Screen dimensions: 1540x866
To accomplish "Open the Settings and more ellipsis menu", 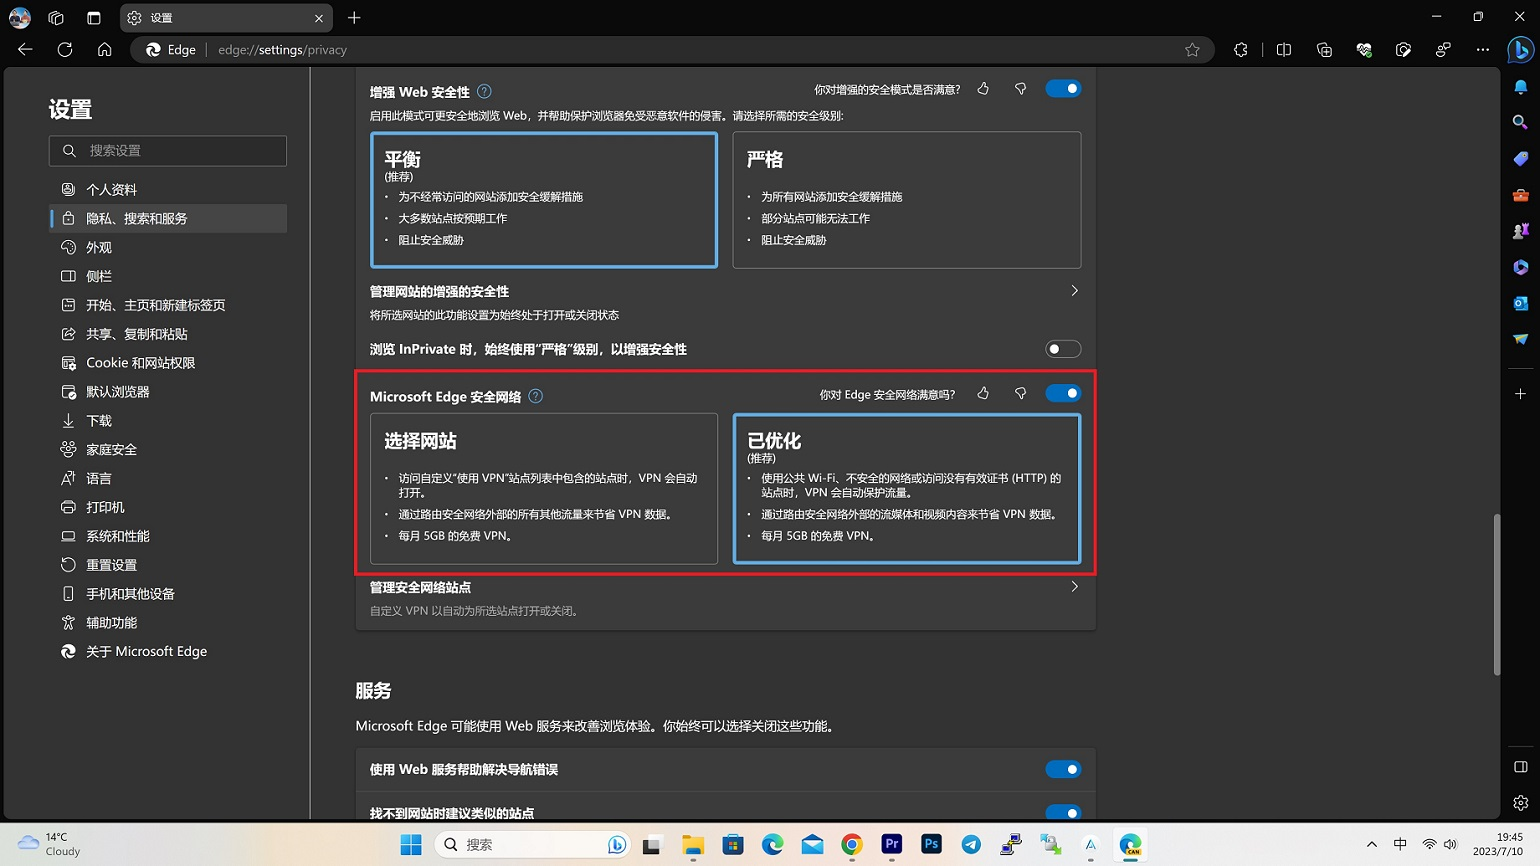I will (x=1483, y=50).
